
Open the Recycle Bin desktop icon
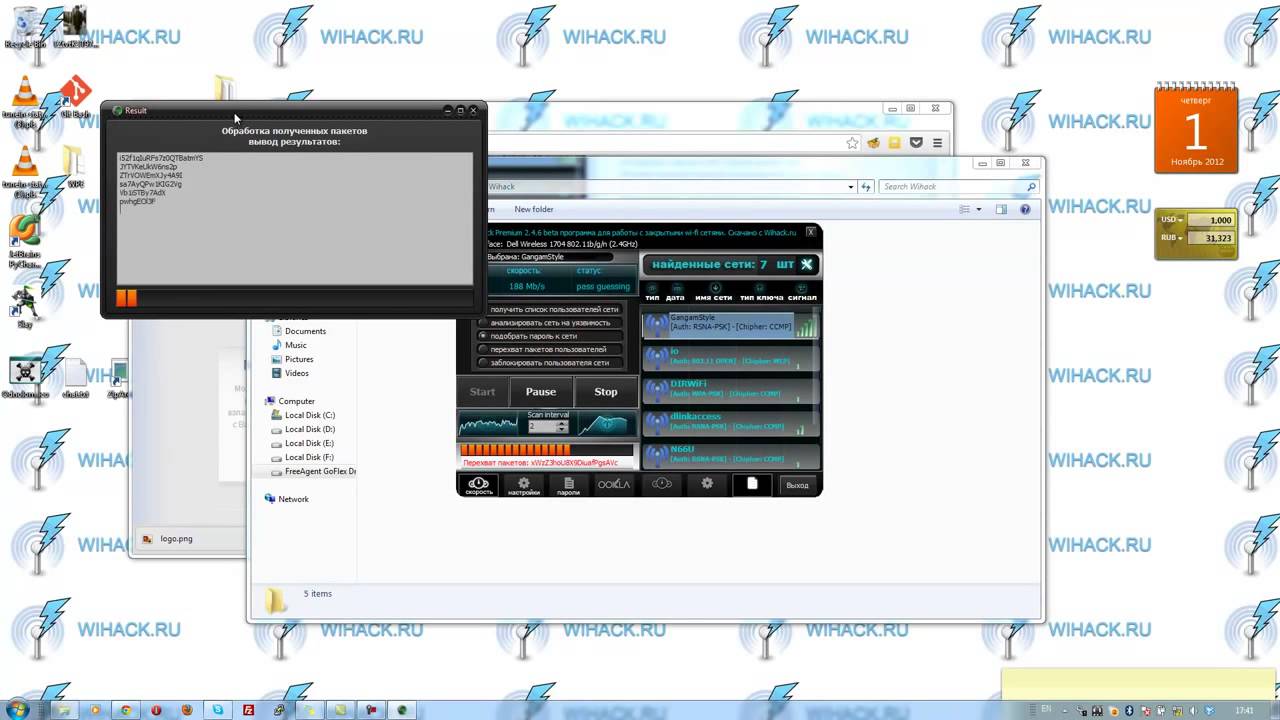[24, 27]
